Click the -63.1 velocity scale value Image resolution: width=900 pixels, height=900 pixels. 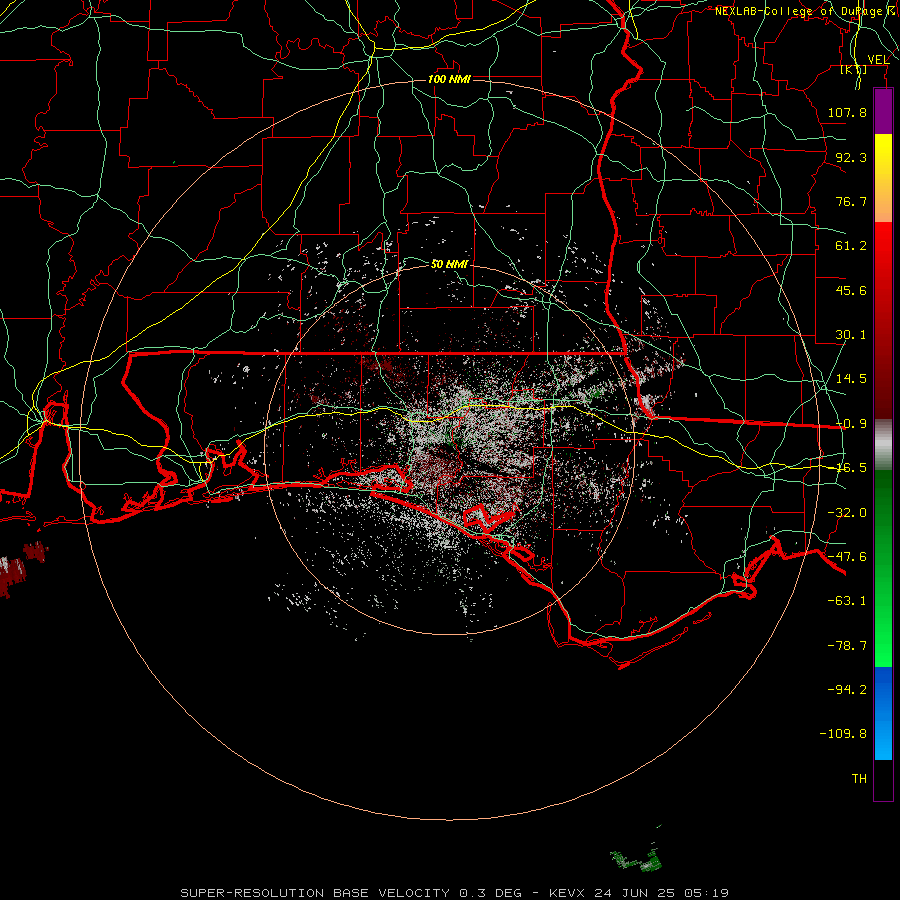click(x=847, y=601)
